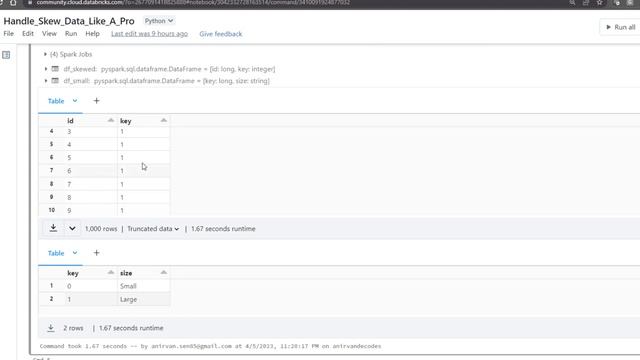Open the View menu
The height and width of the screenshot is (360, 640).
[49, 34]
